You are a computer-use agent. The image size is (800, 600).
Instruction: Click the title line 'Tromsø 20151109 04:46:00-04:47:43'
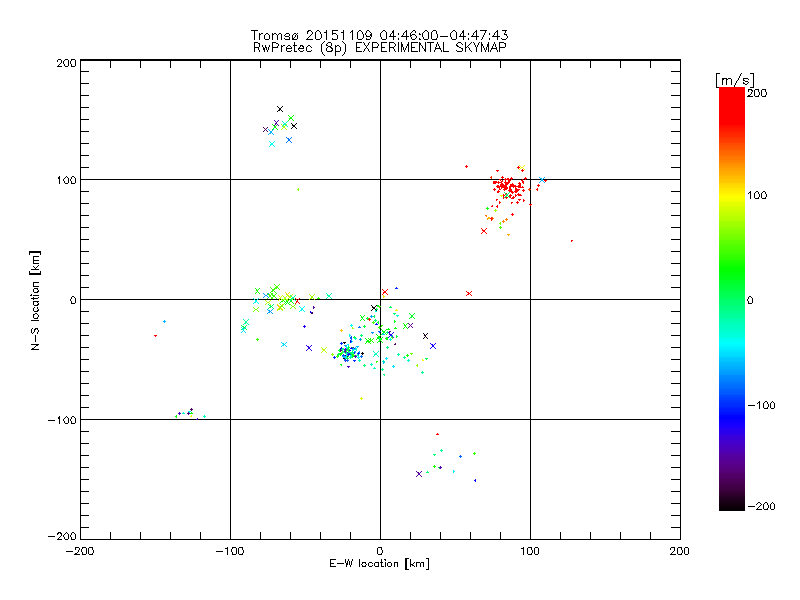[379, 35]
